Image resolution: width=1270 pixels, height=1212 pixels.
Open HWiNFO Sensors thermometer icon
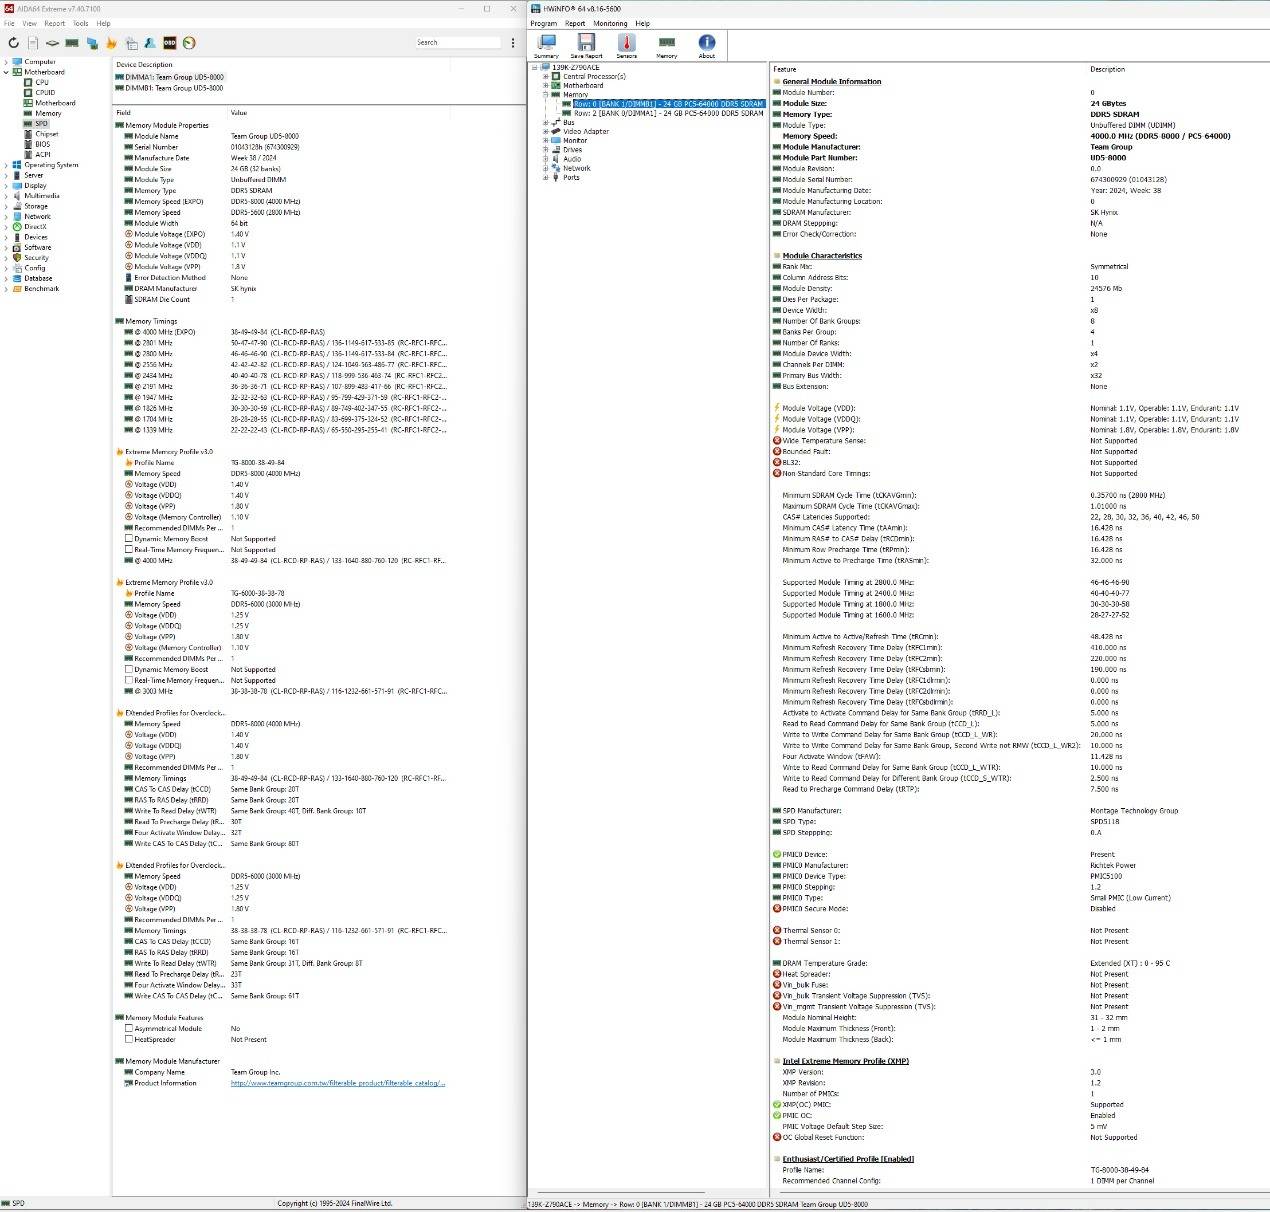(627, 43)
